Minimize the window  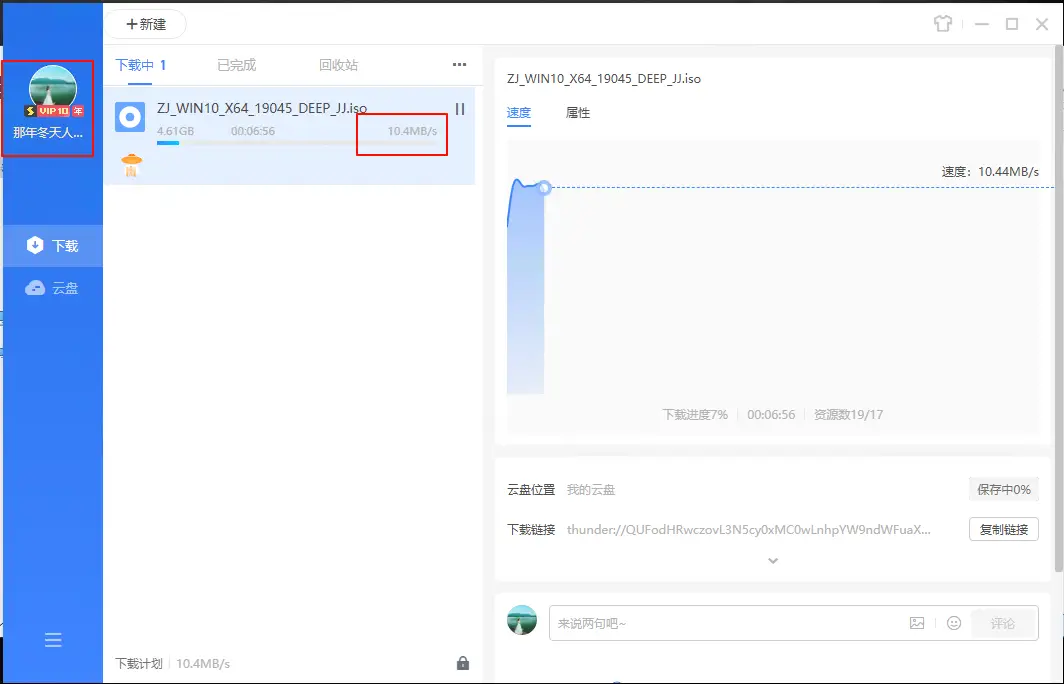click(981, 24)
